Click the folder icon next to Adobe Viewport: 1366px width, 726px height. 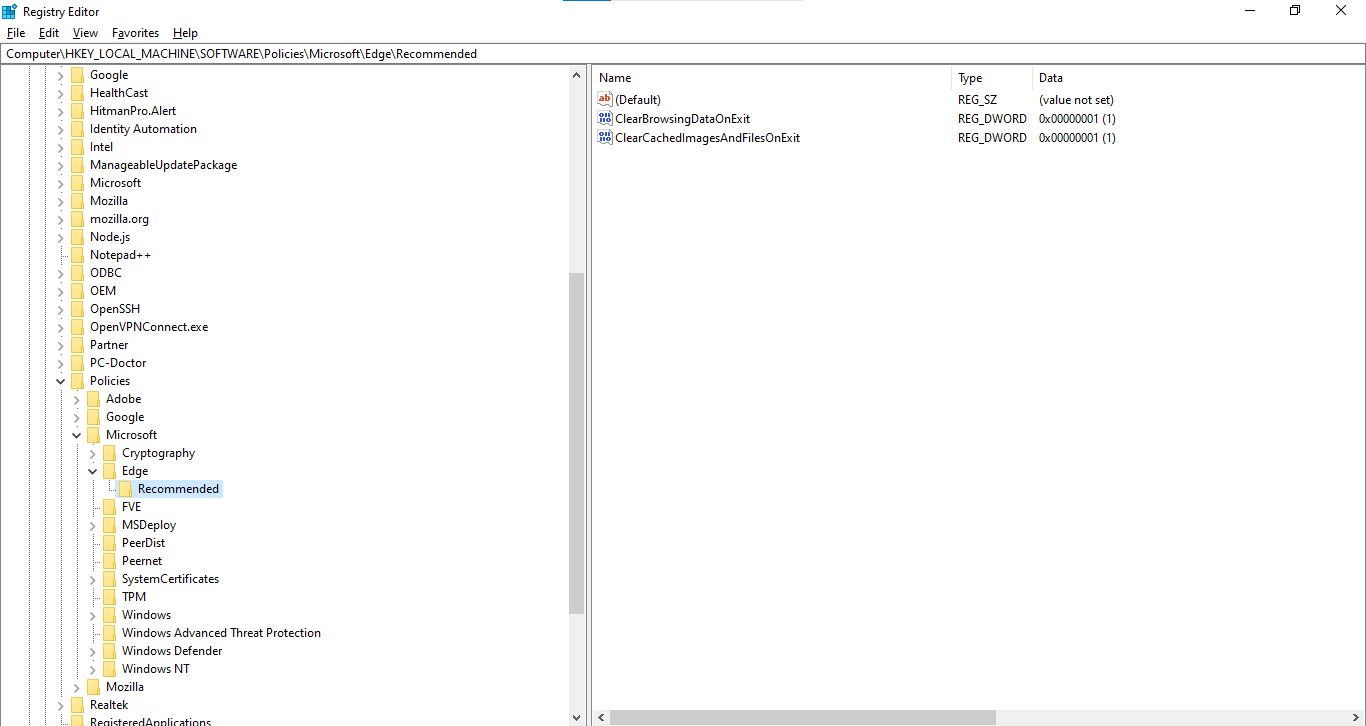coord(93,399)
